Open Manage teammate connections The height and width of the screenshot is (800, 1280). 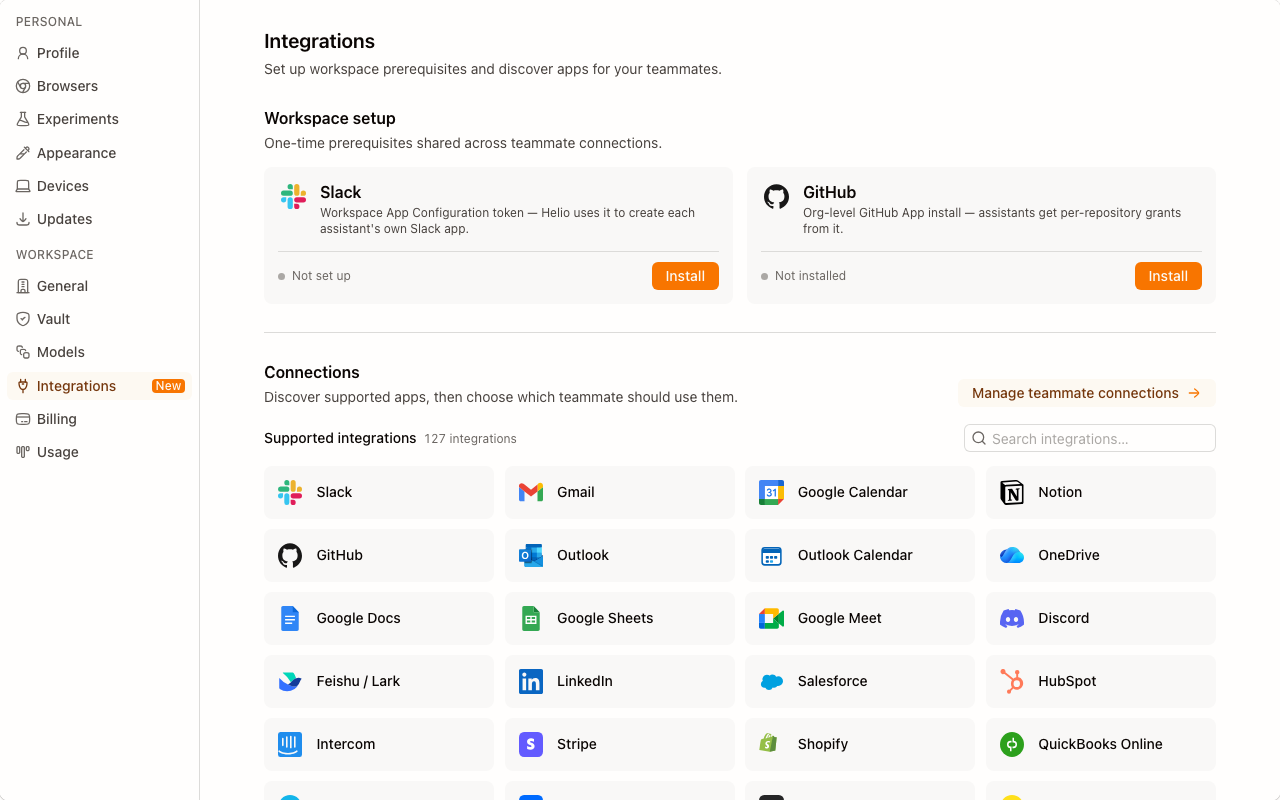click(x=1087, y=393)
